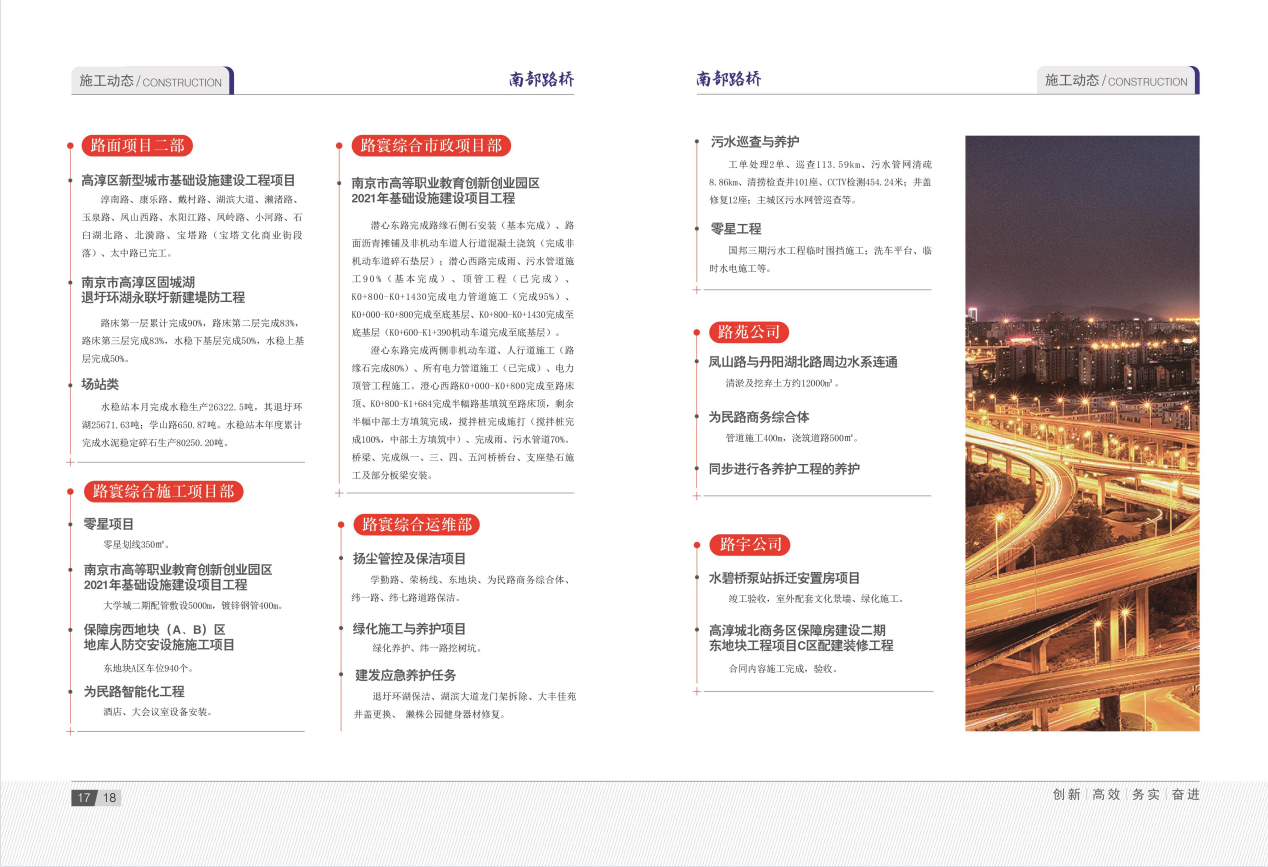Click 2021年基础设施建设项目工程 heading under 路寰综合施工项目部

165,585
